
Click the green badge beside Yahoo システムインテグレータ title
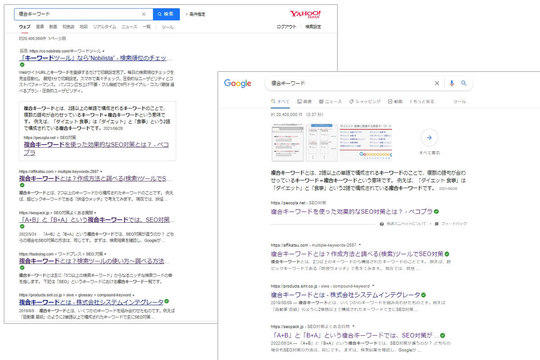[167, 301]
